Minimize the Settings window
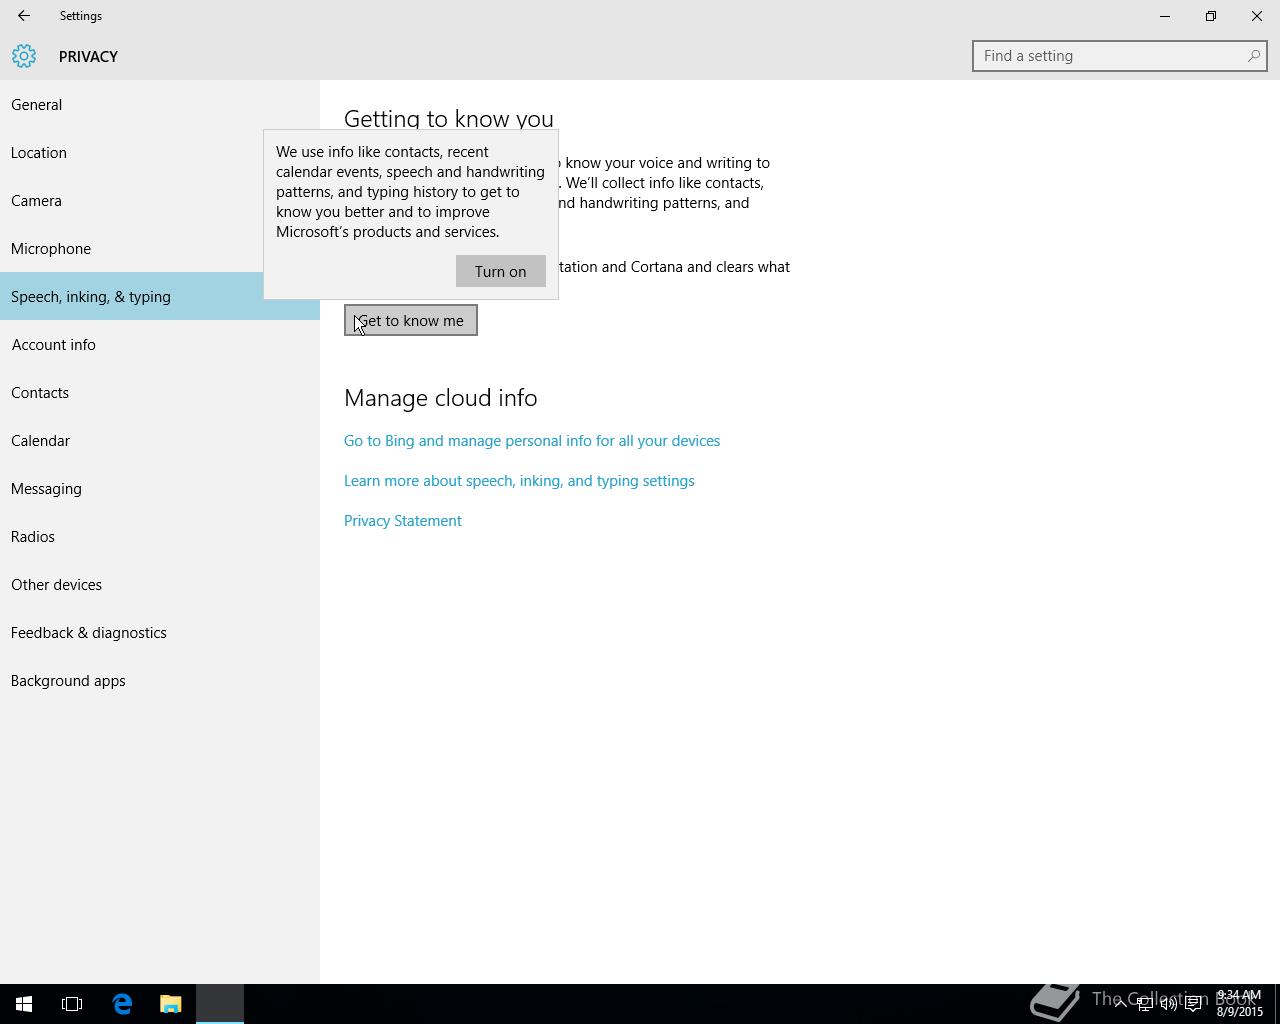 coord(1165,16)
